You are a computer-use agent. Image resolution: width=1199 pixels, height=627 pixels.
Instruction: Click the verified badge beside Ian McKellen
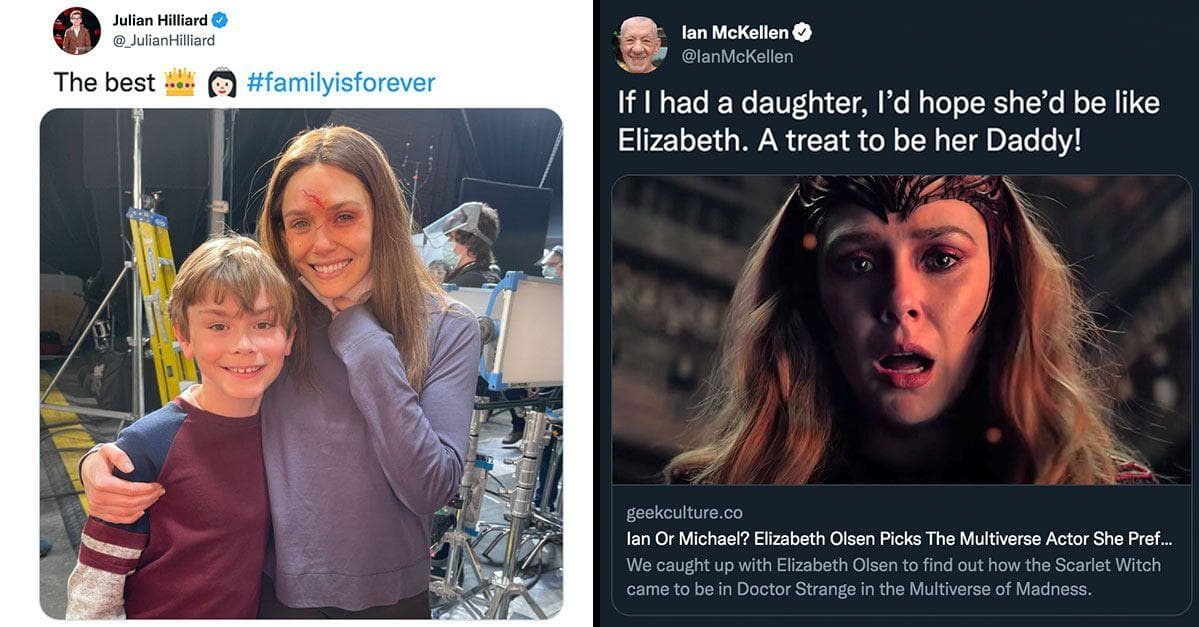tap(802, 32)
